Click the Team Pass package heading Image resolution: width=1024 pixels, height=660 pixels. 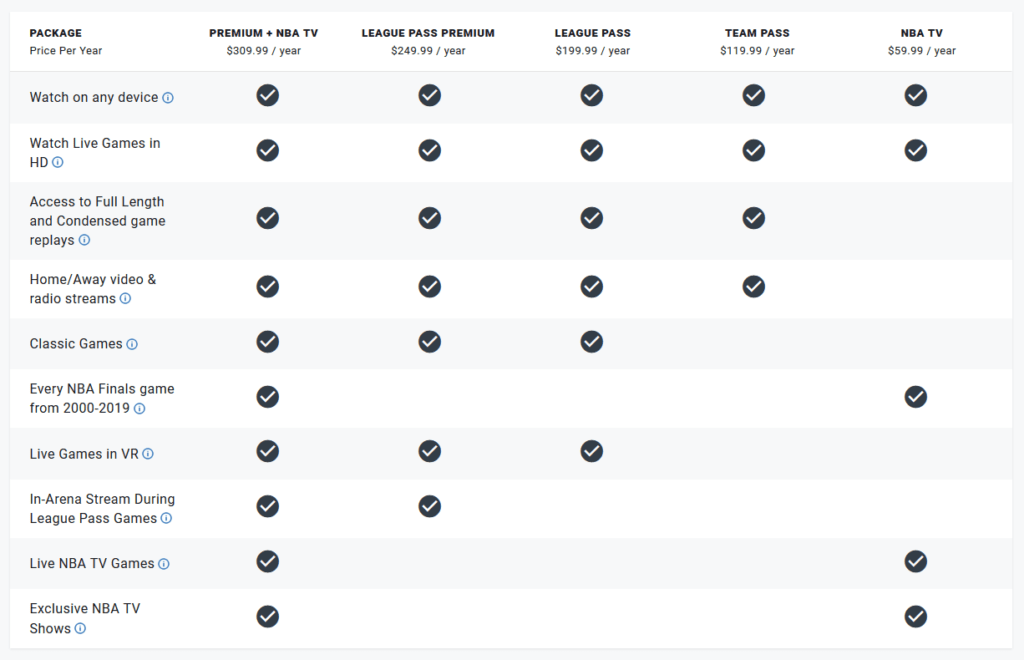(x=758, y=33)
